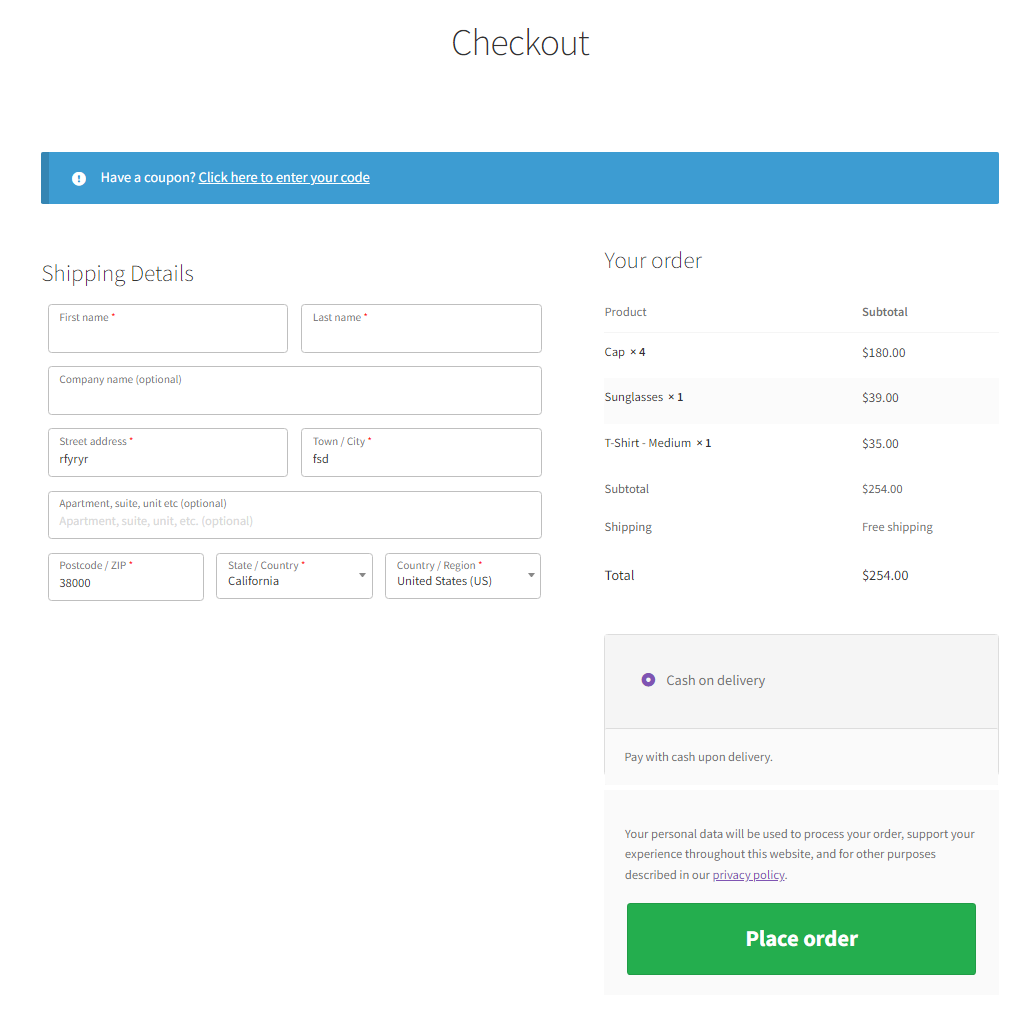Image resolution: width=1035 pixels, height=1014 pixels.
Task: Edit the Town / City field
Action: pos(421,452)
